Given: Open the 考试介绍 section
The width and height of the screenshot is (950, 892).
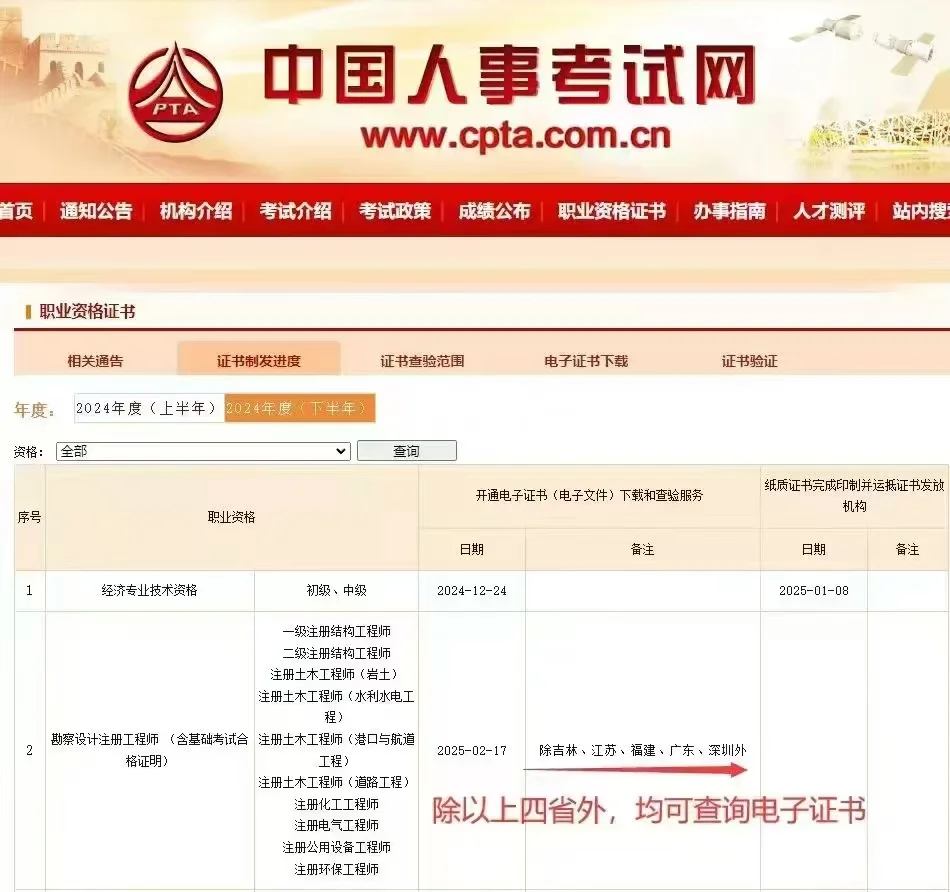Looking at the screenshot, I should [295, 211].
